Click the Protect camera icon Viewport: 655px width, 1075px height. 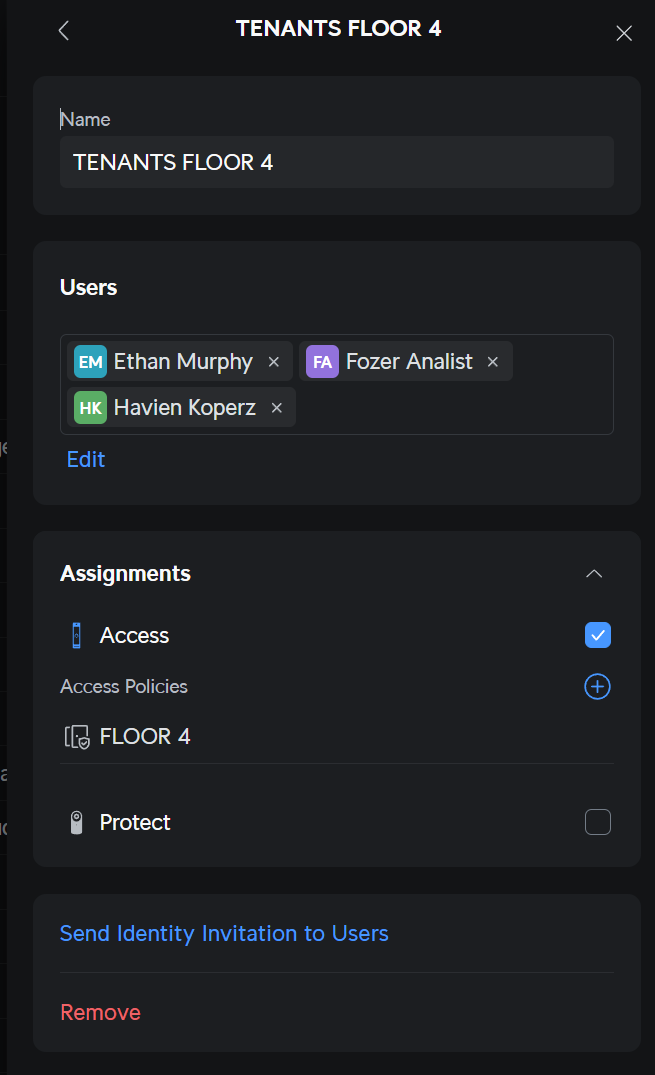point(76,823)
